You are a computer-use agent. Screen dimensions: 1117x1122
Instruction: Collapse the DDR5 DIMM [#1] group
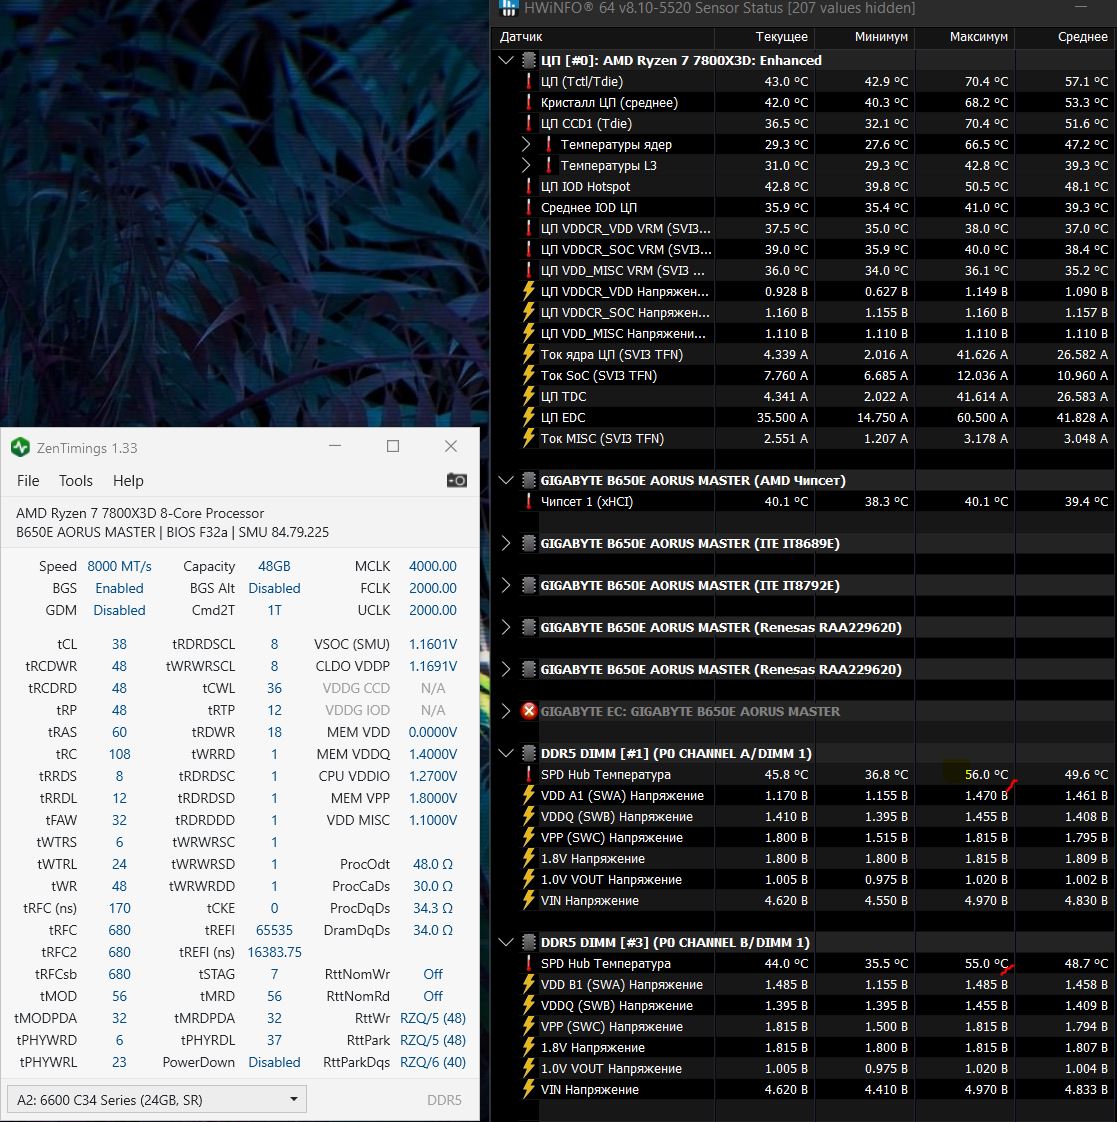pos(506,753)
